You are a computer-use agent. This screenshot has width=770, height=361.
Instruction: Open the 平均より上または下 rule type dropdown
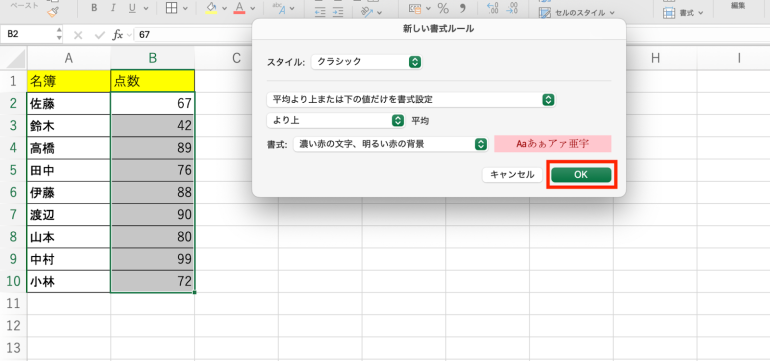coord(411,100)
